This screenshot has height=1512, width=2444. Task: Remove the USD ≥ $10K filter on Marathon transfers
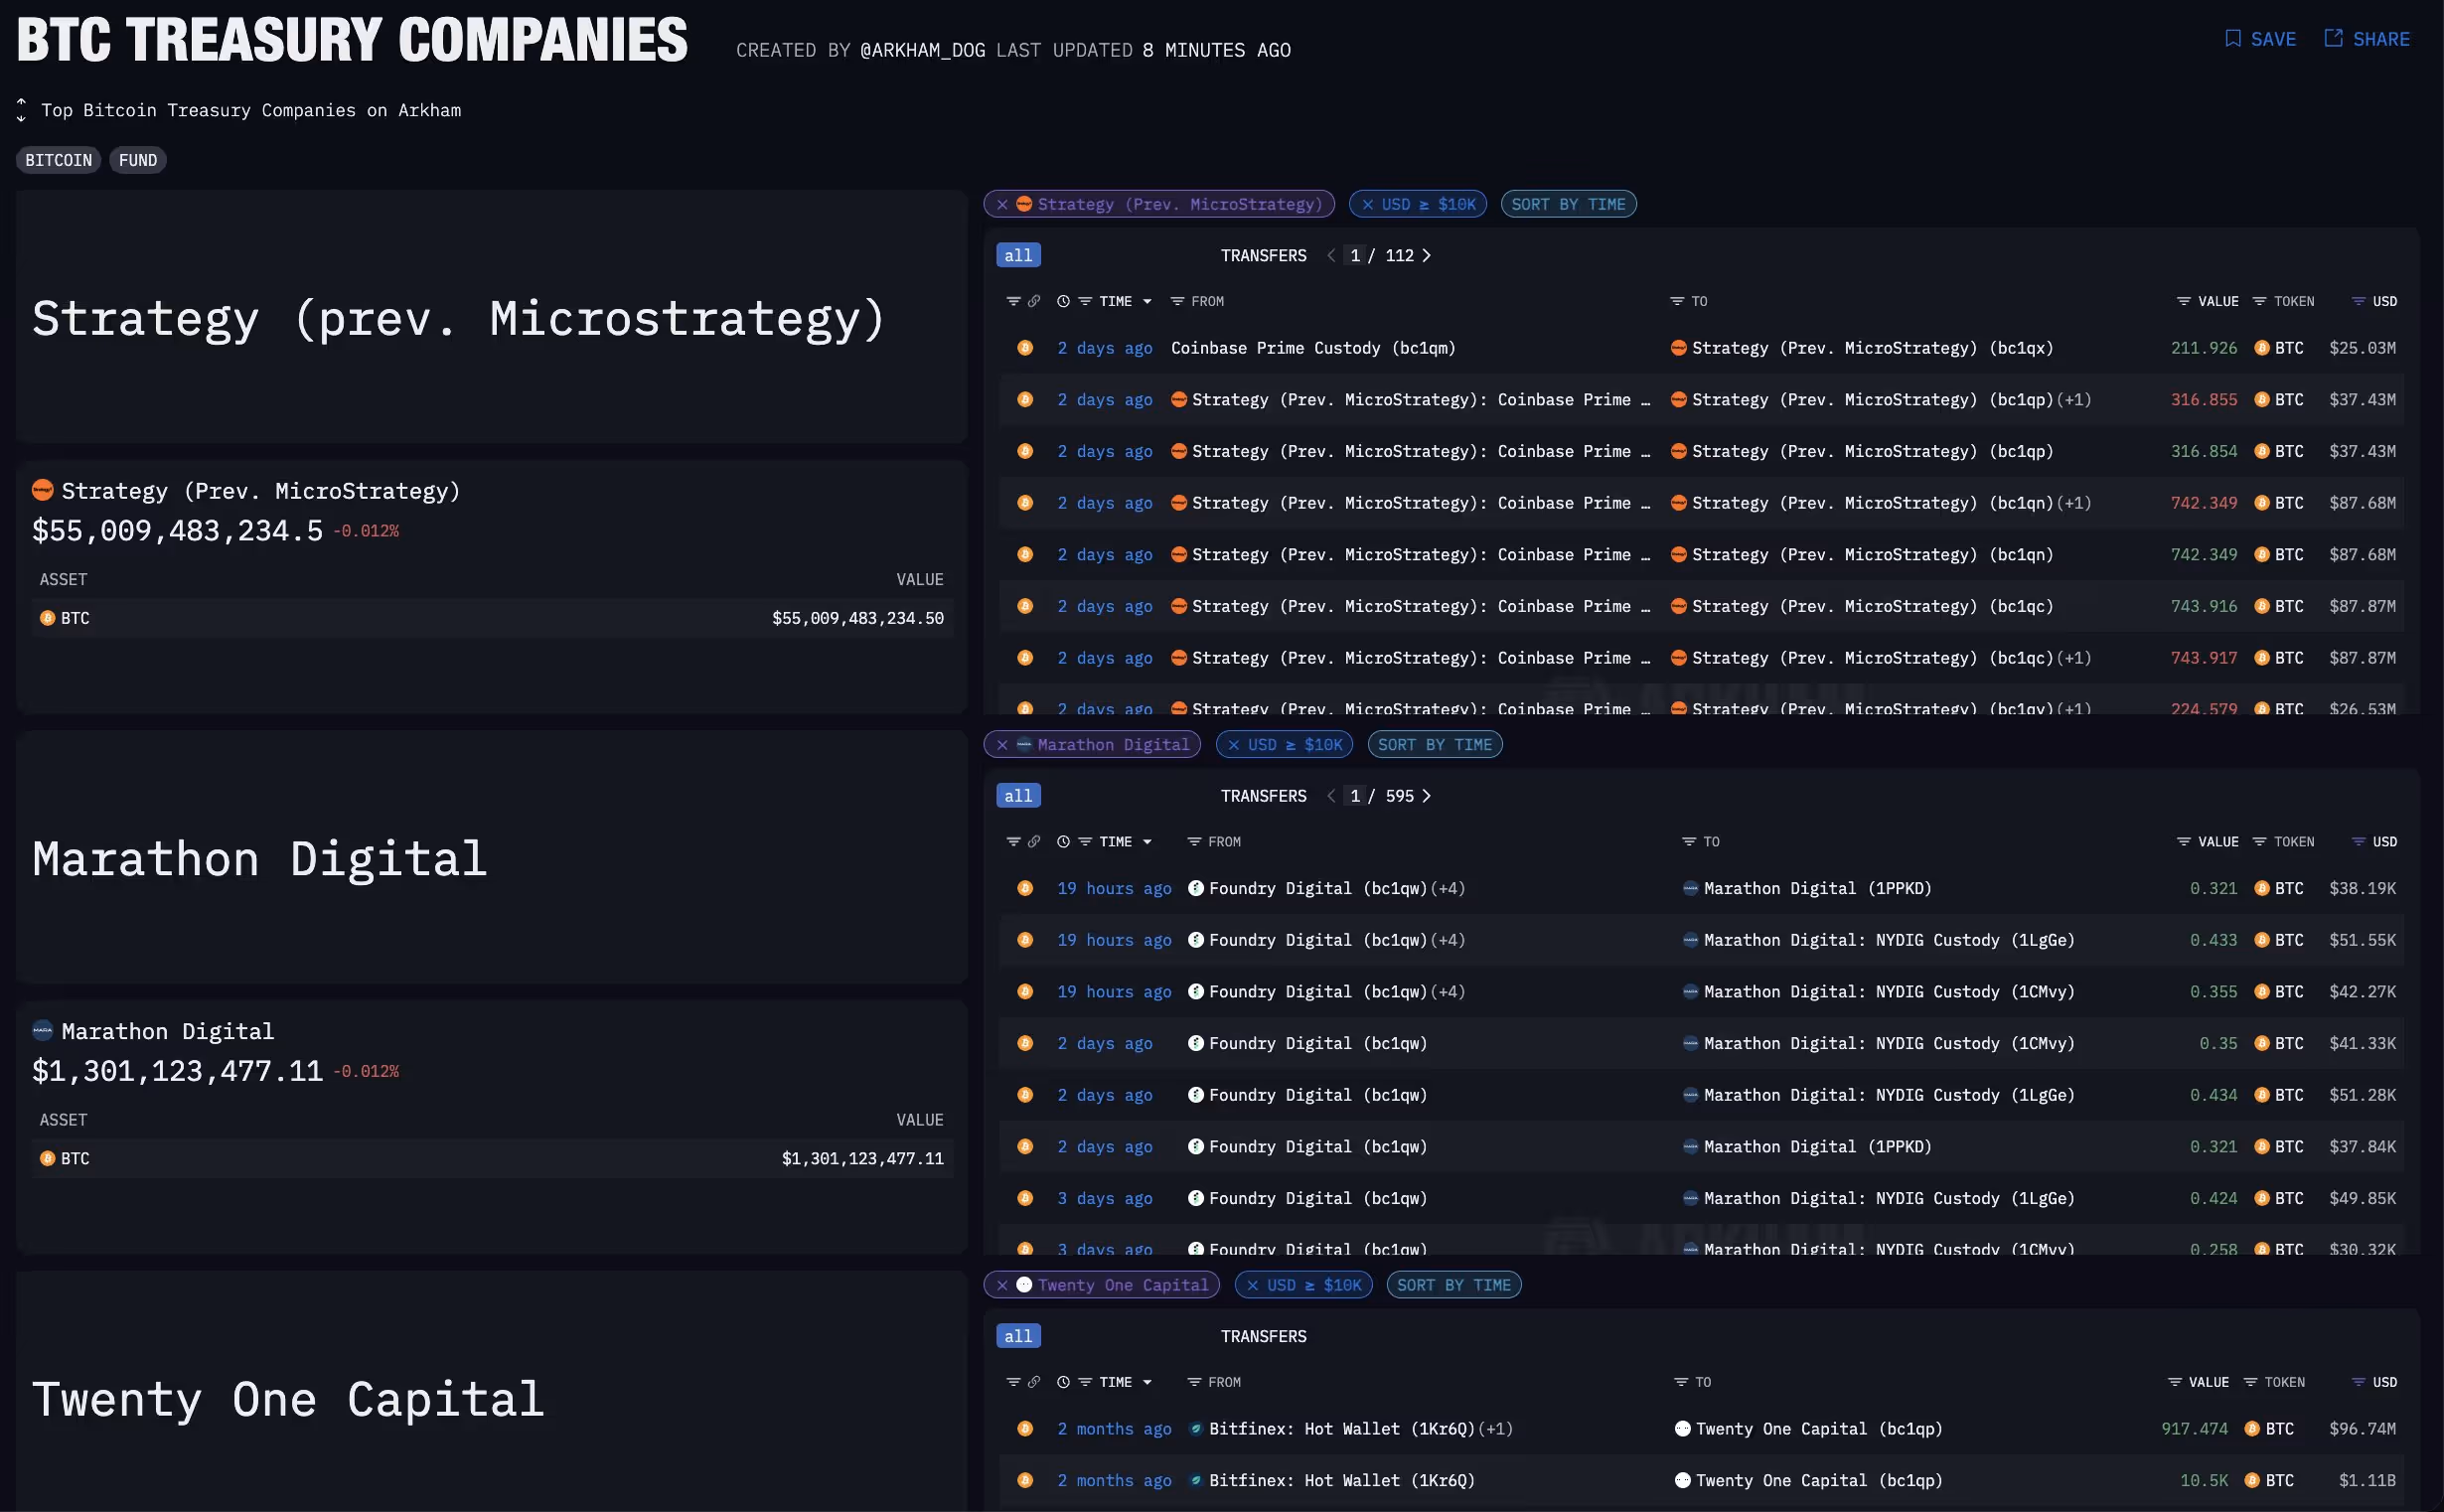(1233, 745)
